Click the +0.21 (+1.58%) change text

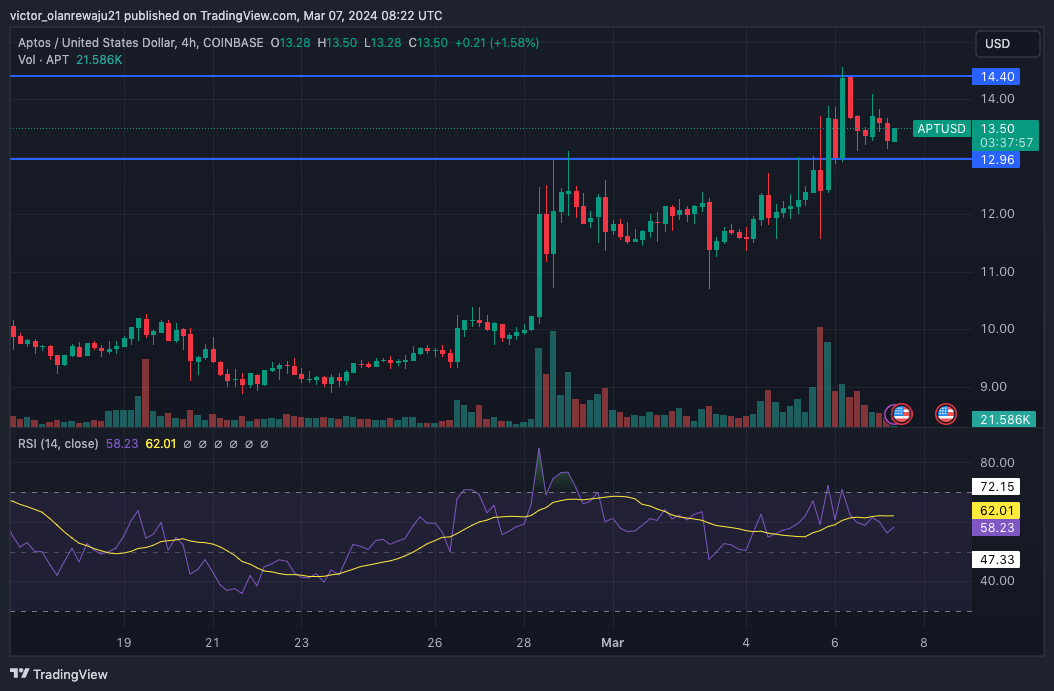pyautogui.click(x=497, y=42)
